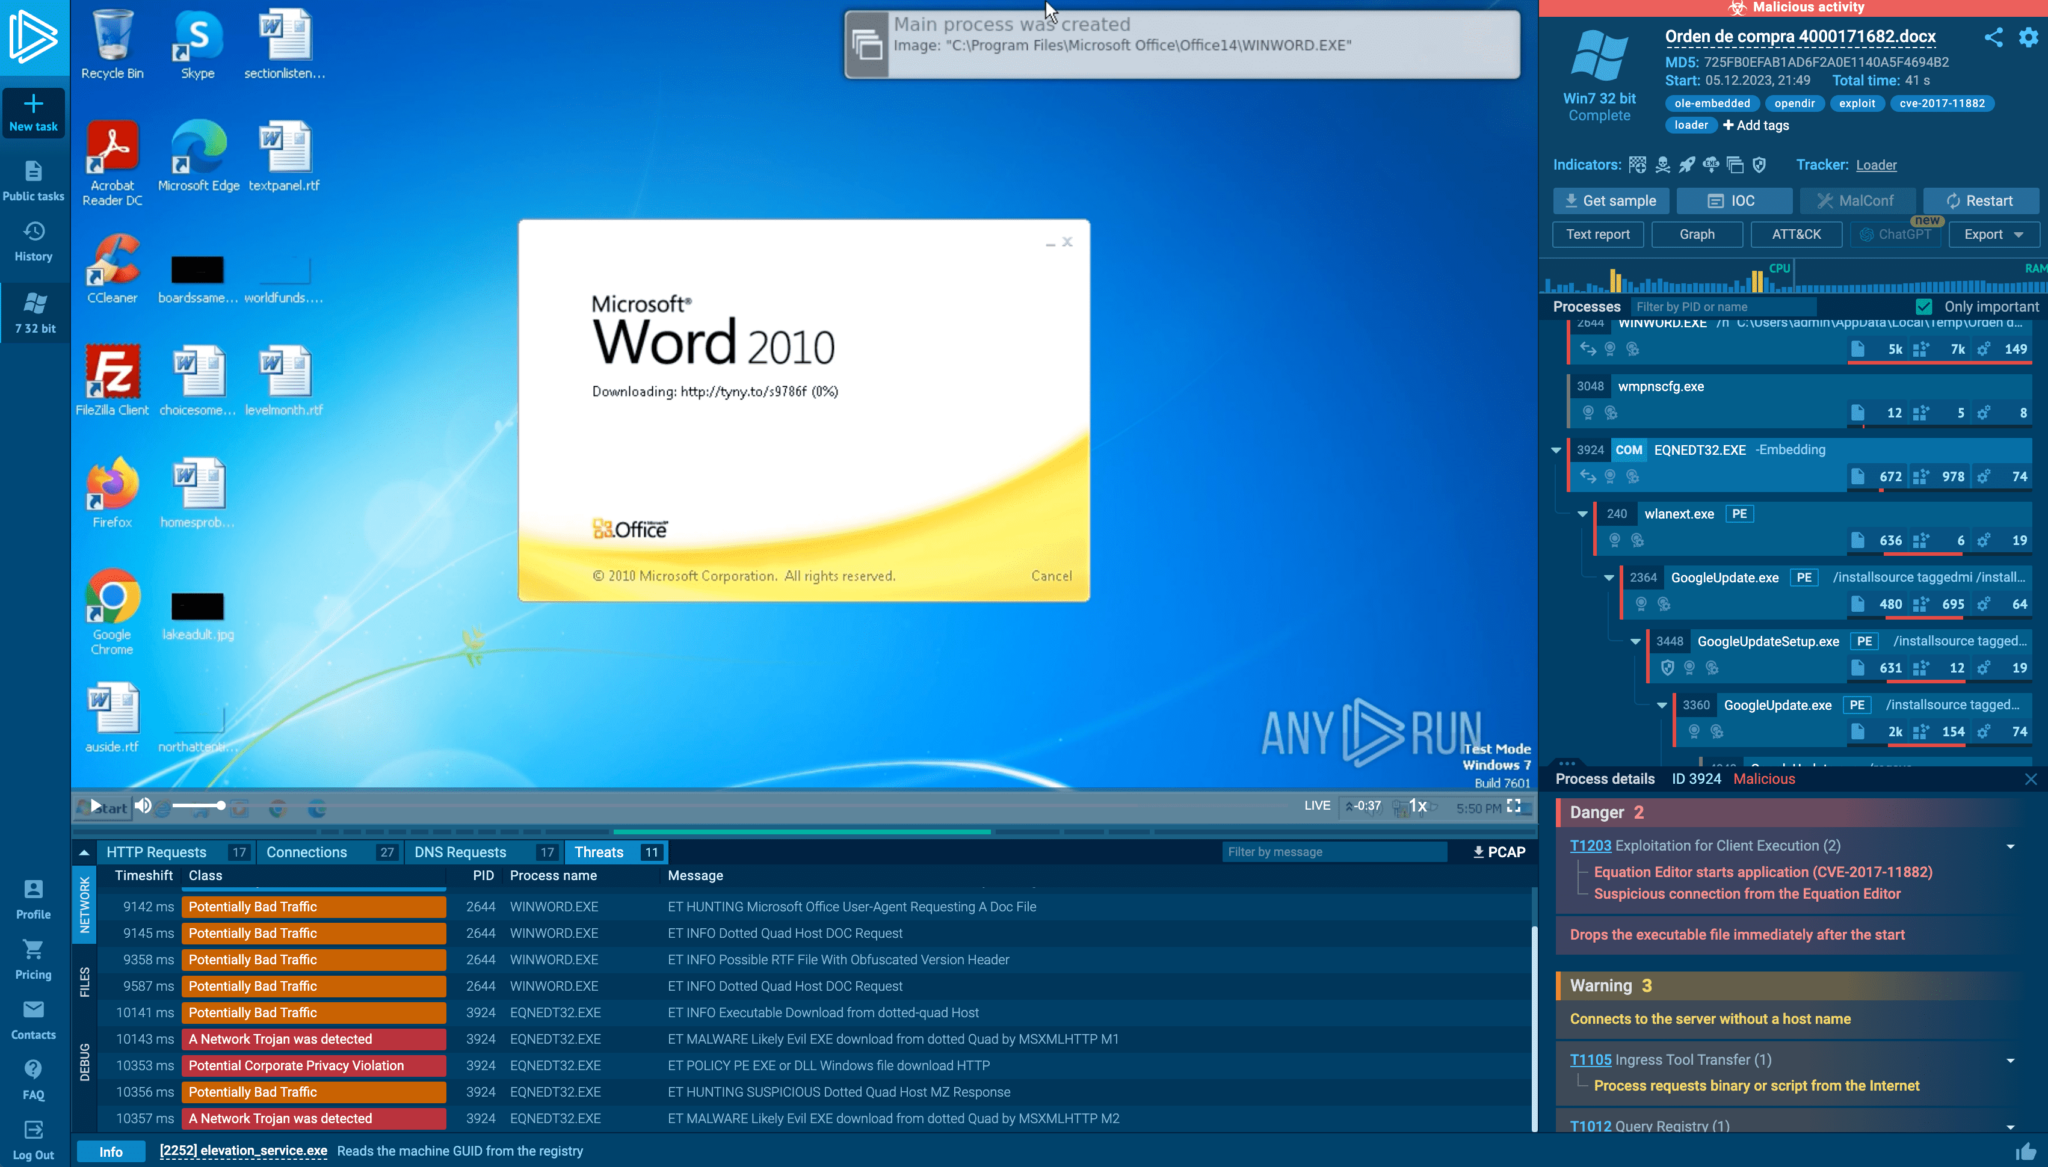Toggle the Only important checkbox
Screen dimensions: 2048x1167
tap(1923, 307)
